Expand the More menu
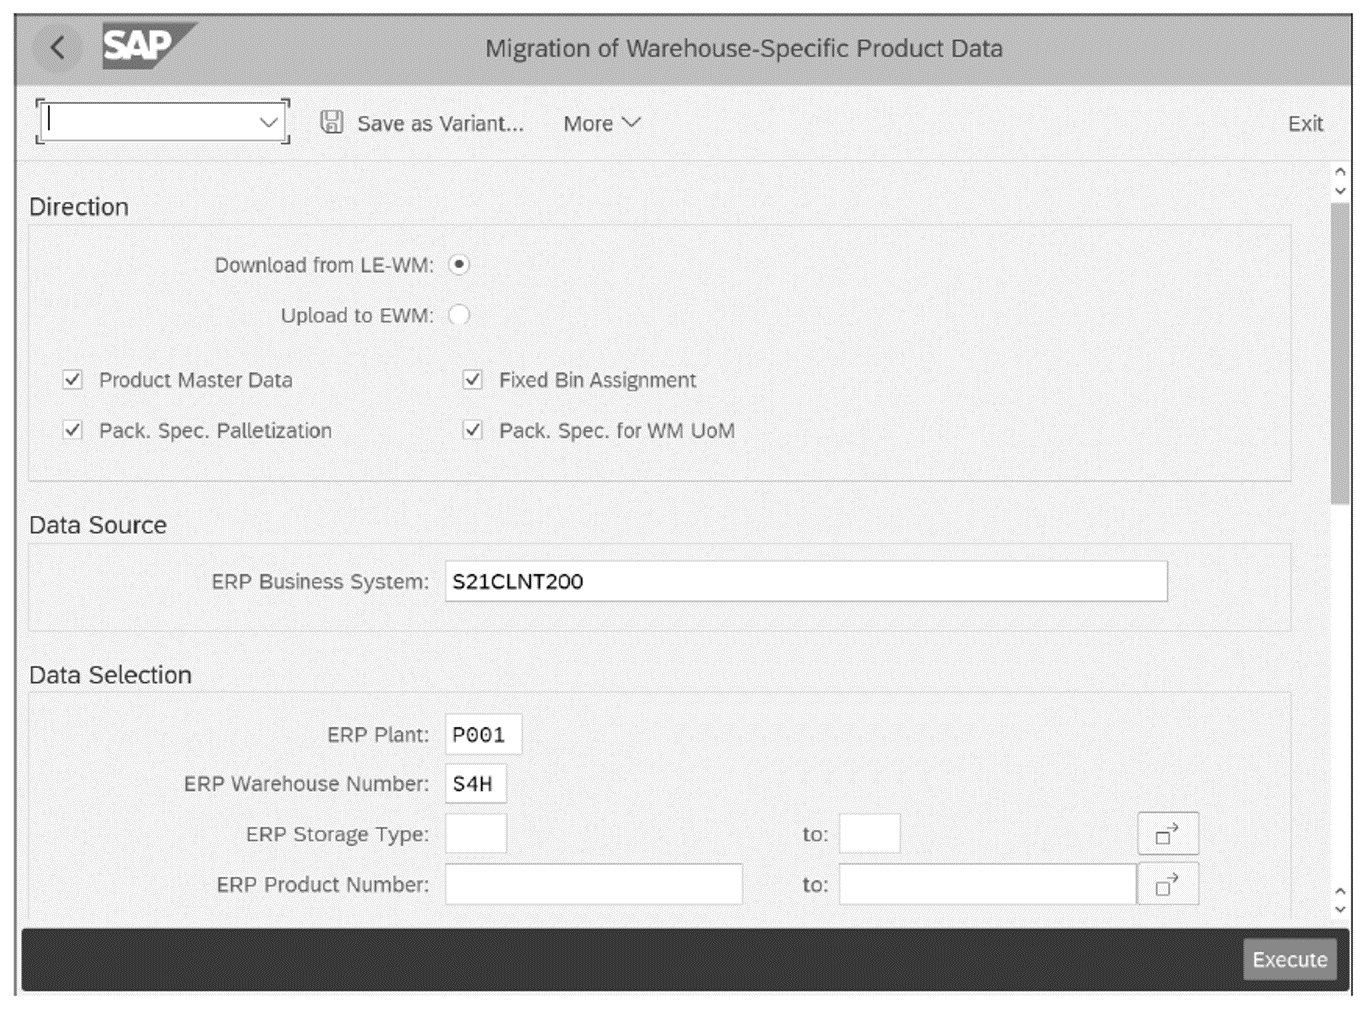Image resolution: width=1370 pixels, height=1015 pixels. point(600,123)
